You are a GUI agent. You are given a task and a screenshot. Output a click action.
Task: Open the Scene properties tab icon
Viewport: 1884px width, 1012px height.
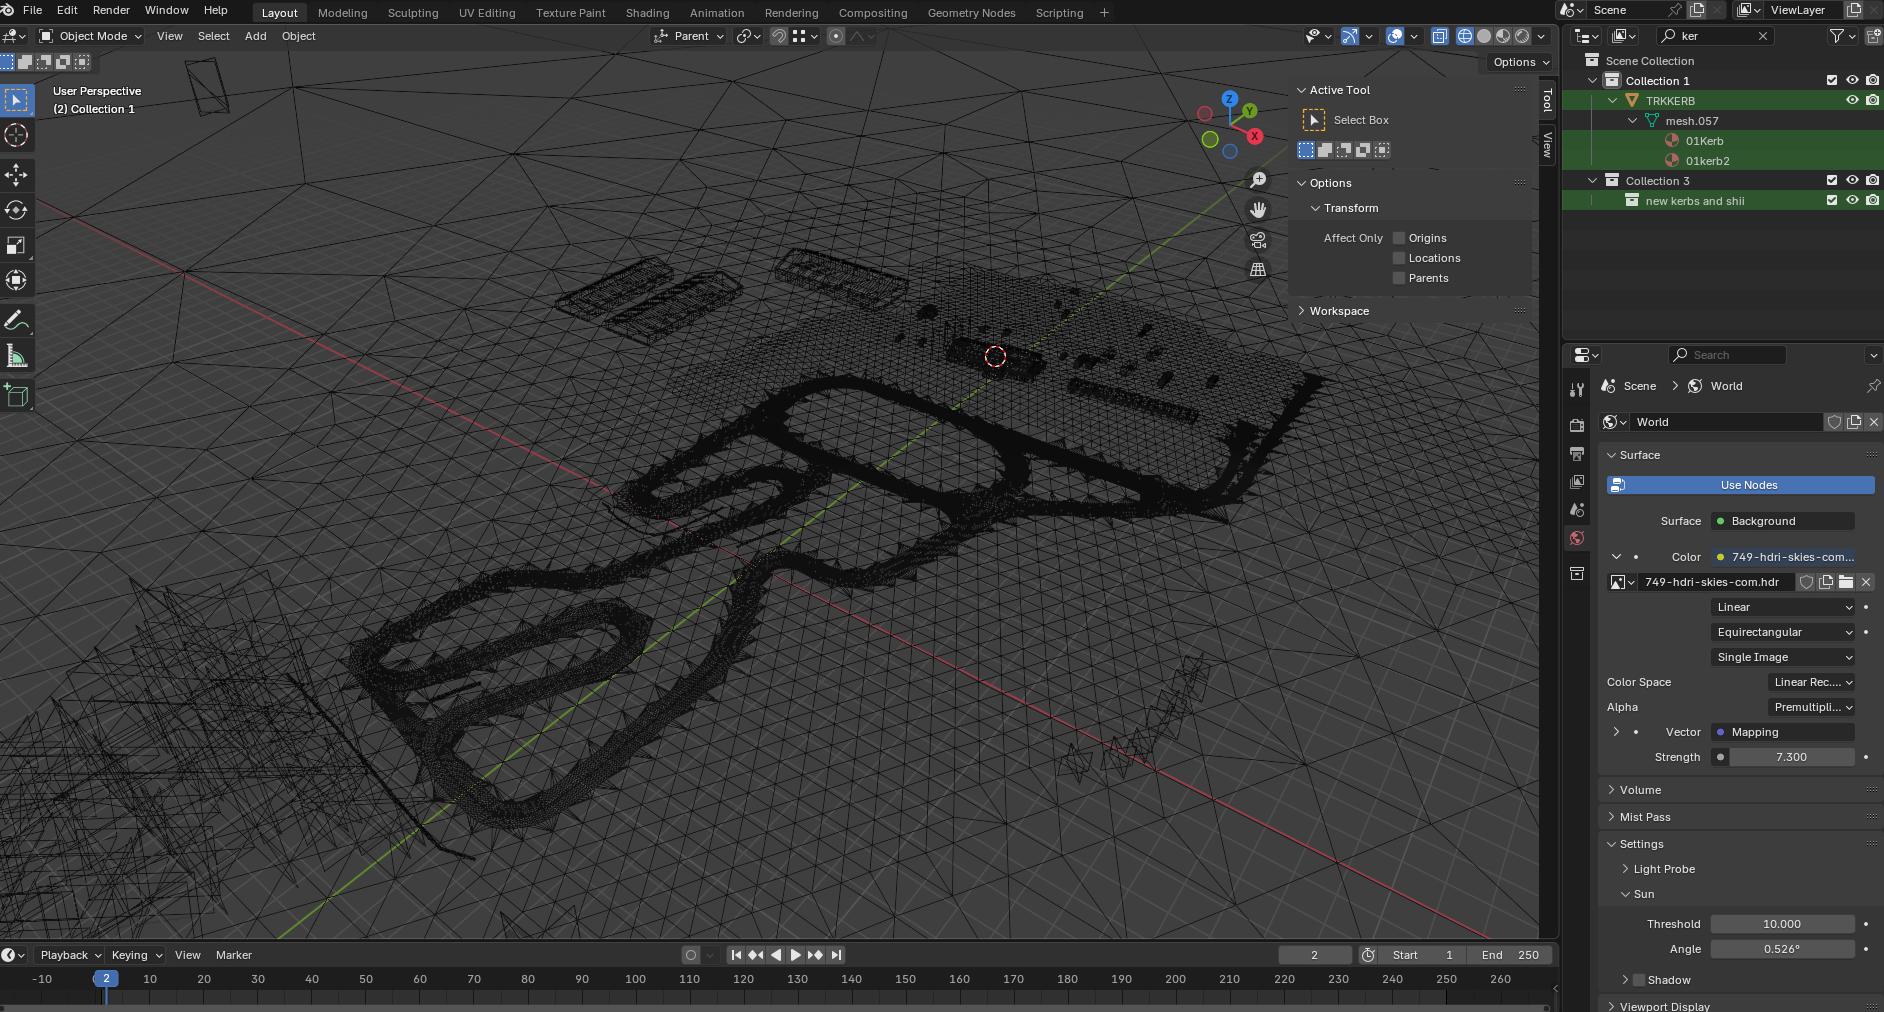click(x=1577, y=509)
